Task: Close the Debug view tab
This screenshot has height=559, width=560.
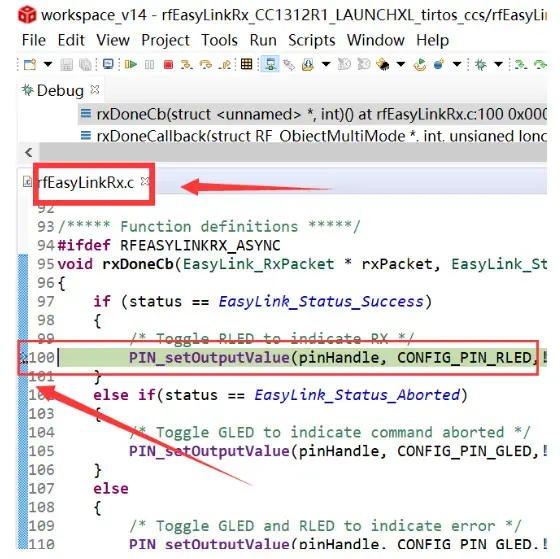Action: [95, 89]
